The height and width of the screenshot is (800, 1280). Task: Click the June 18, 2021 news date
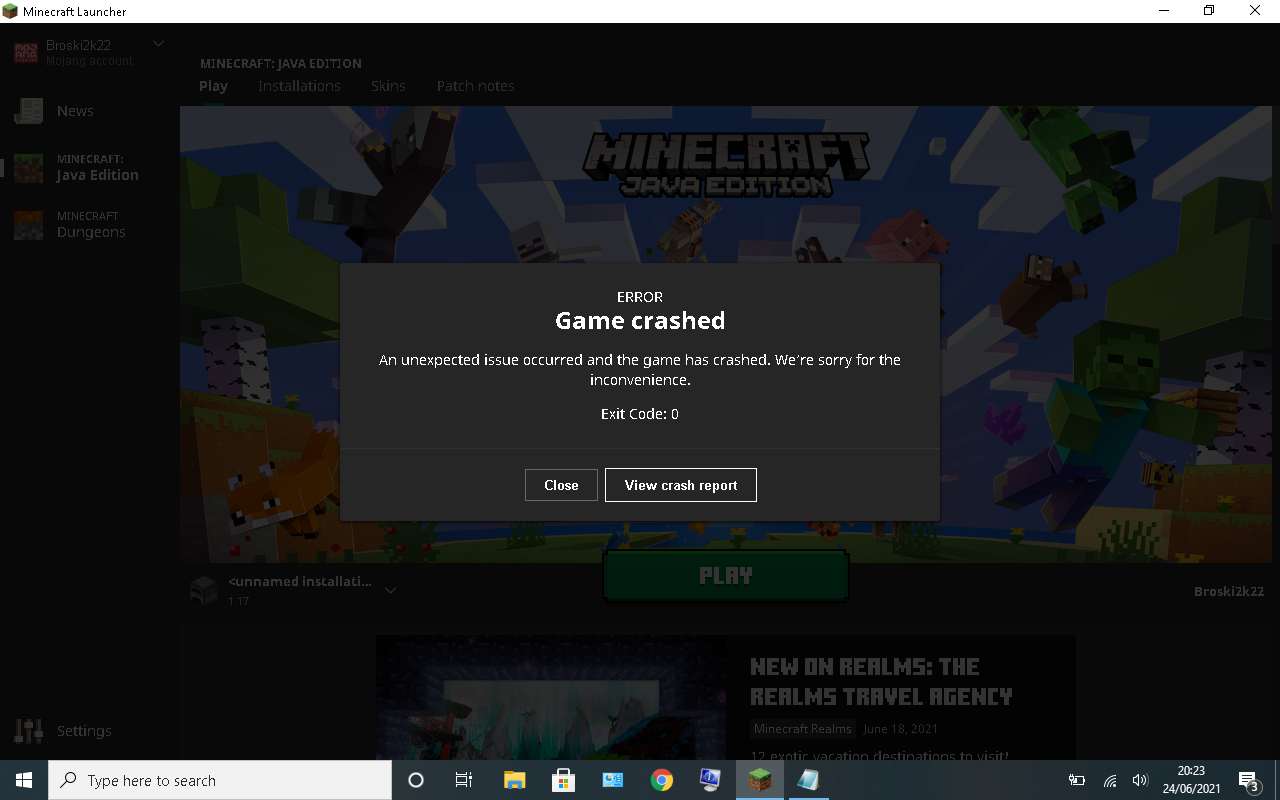900,729
